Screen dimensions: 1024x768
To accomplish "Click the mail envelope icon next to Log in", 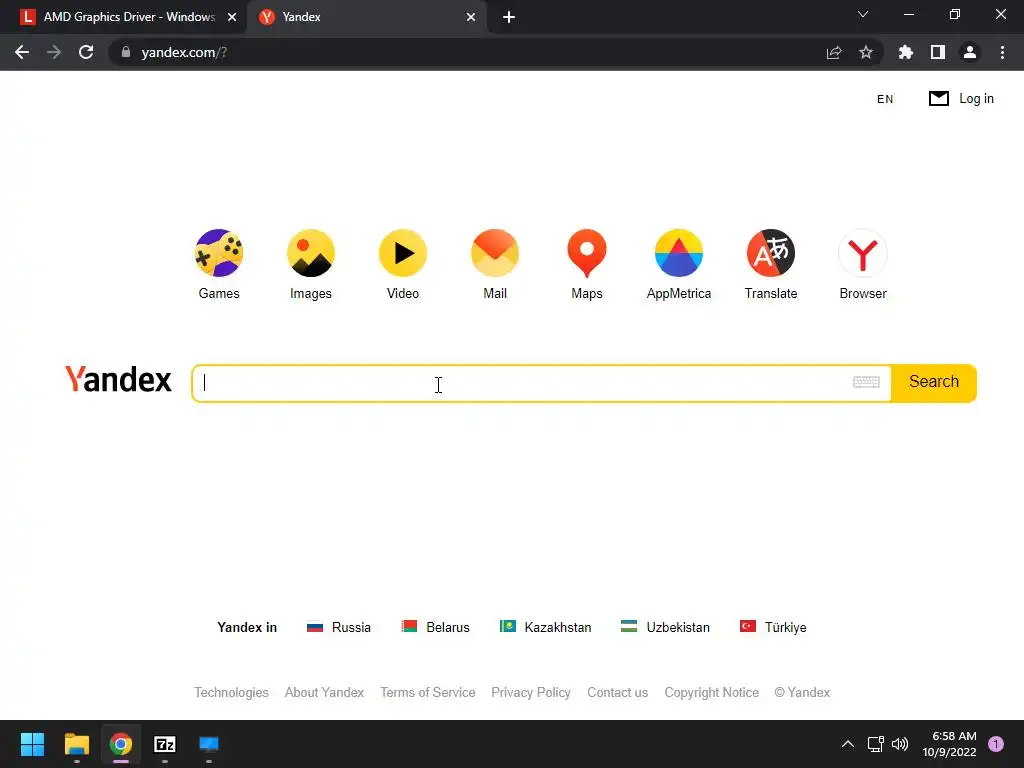I will (938, 99).
